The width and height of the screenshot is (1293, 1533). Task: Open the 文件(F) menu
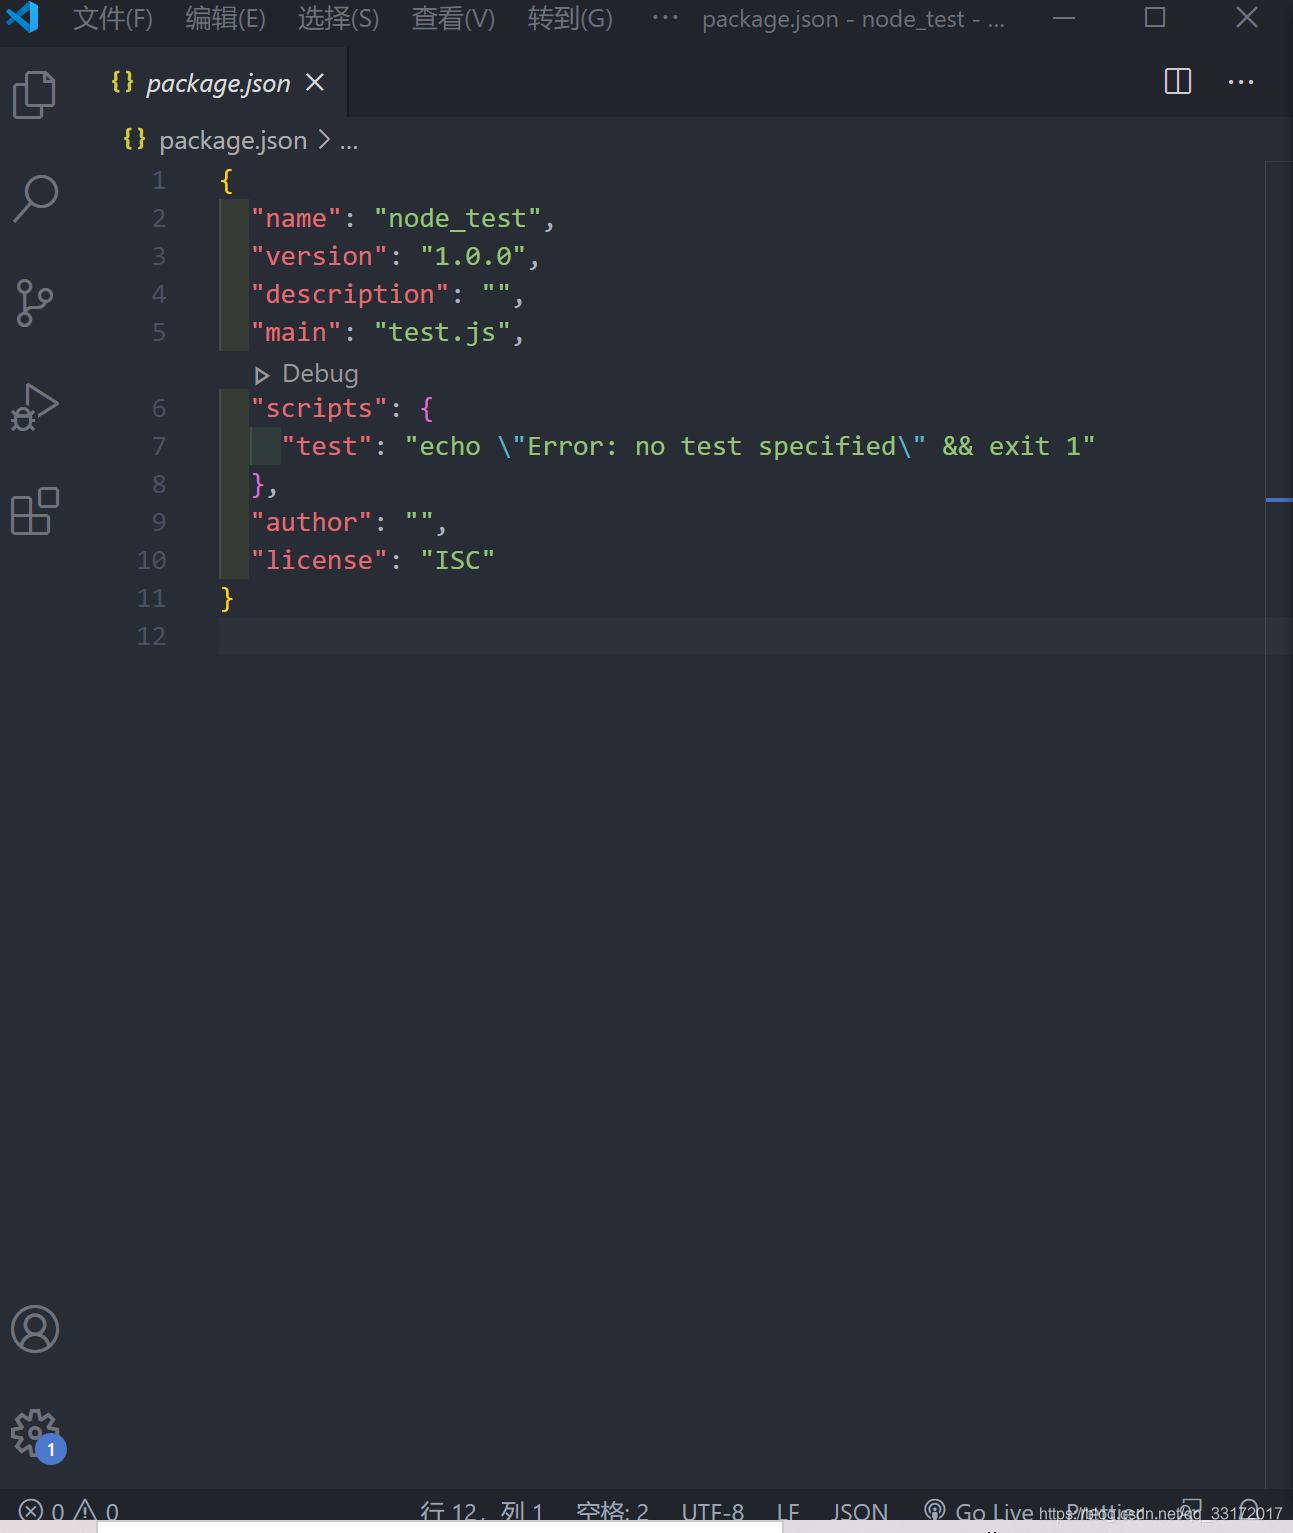[x=113, y=18]
